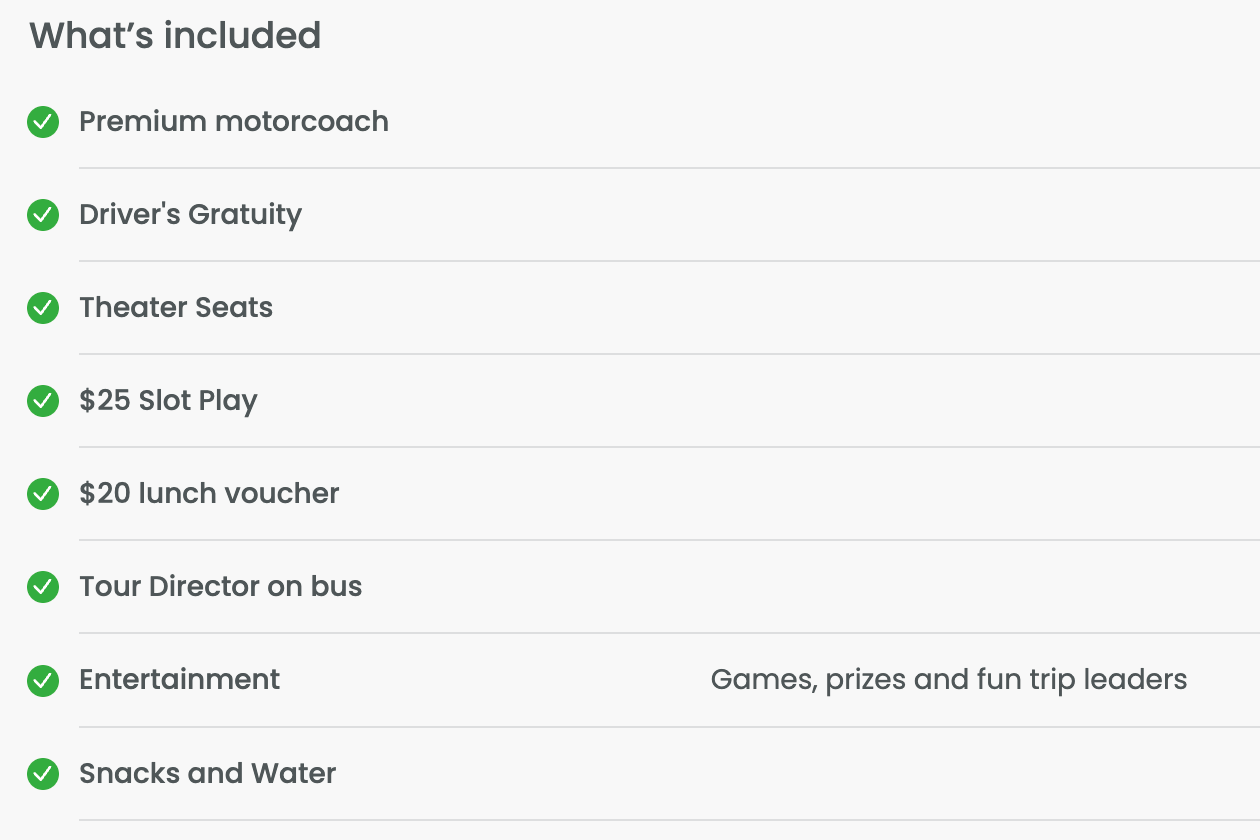The height and width of the screenshot is (840, 1260).
Task: Select the checkmark icon next to Entertainment
Action: point(43,680)
